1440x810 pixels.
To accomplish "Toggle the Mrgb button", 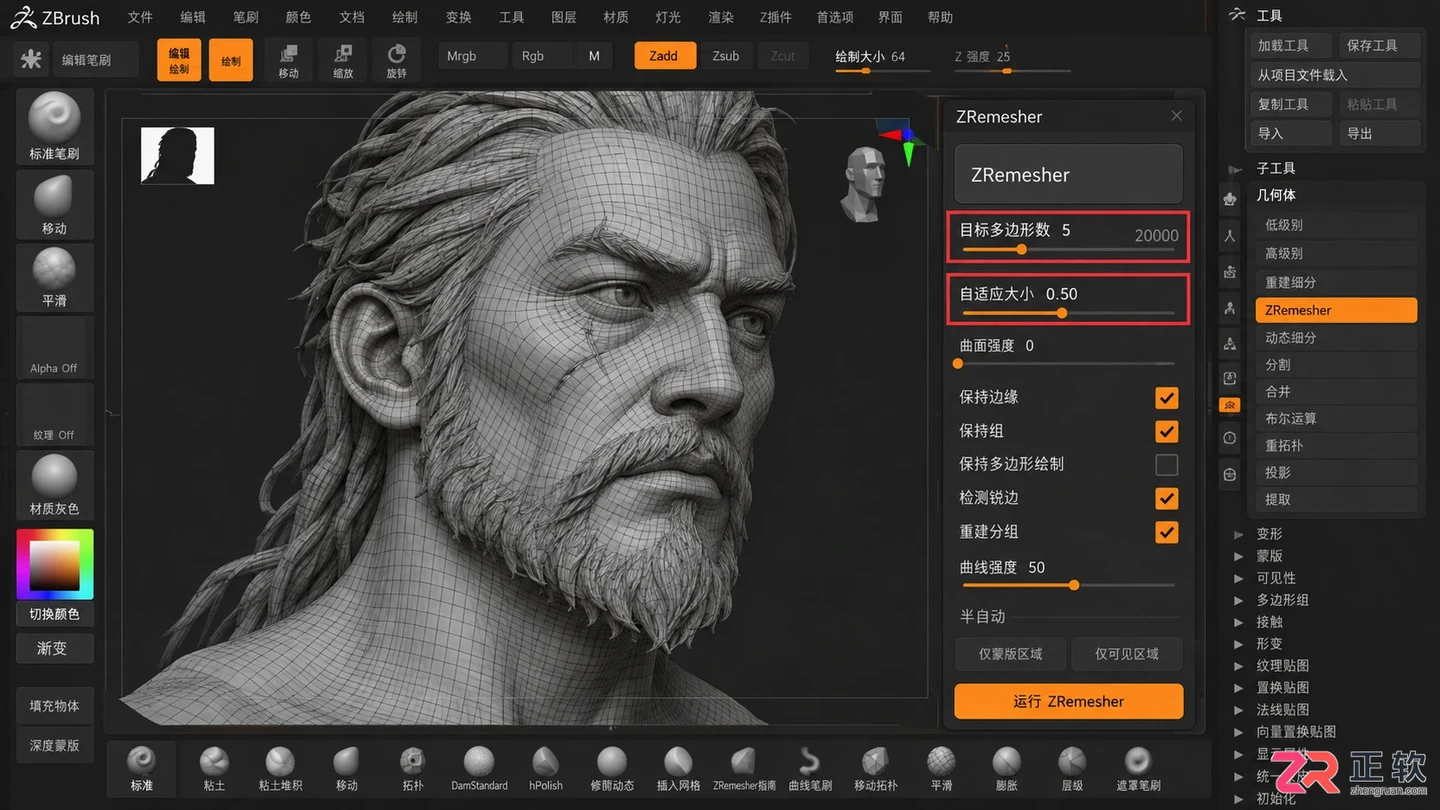I will (472, 56).
